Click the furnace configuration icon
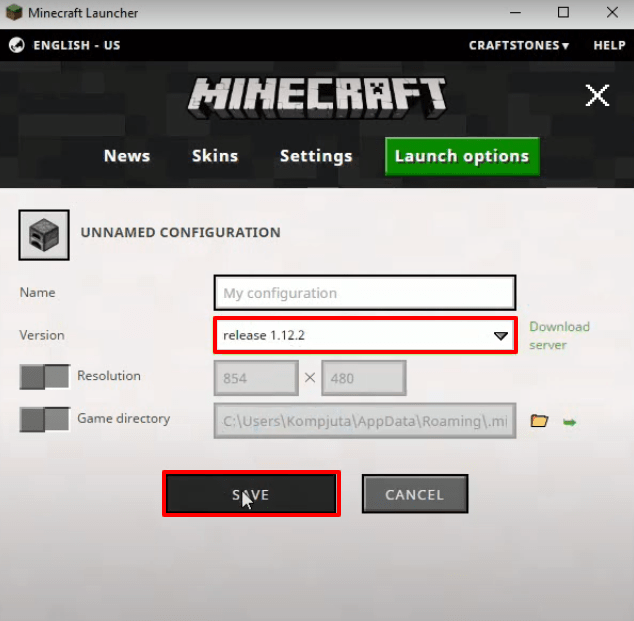The width and height of the screenshot is (634, 621). pos(44,235)
